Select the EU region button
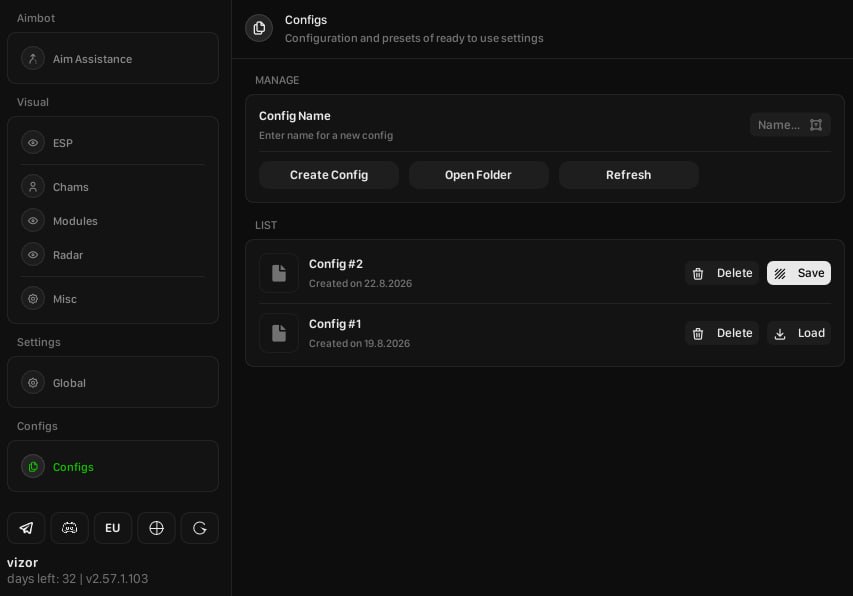 113,527
